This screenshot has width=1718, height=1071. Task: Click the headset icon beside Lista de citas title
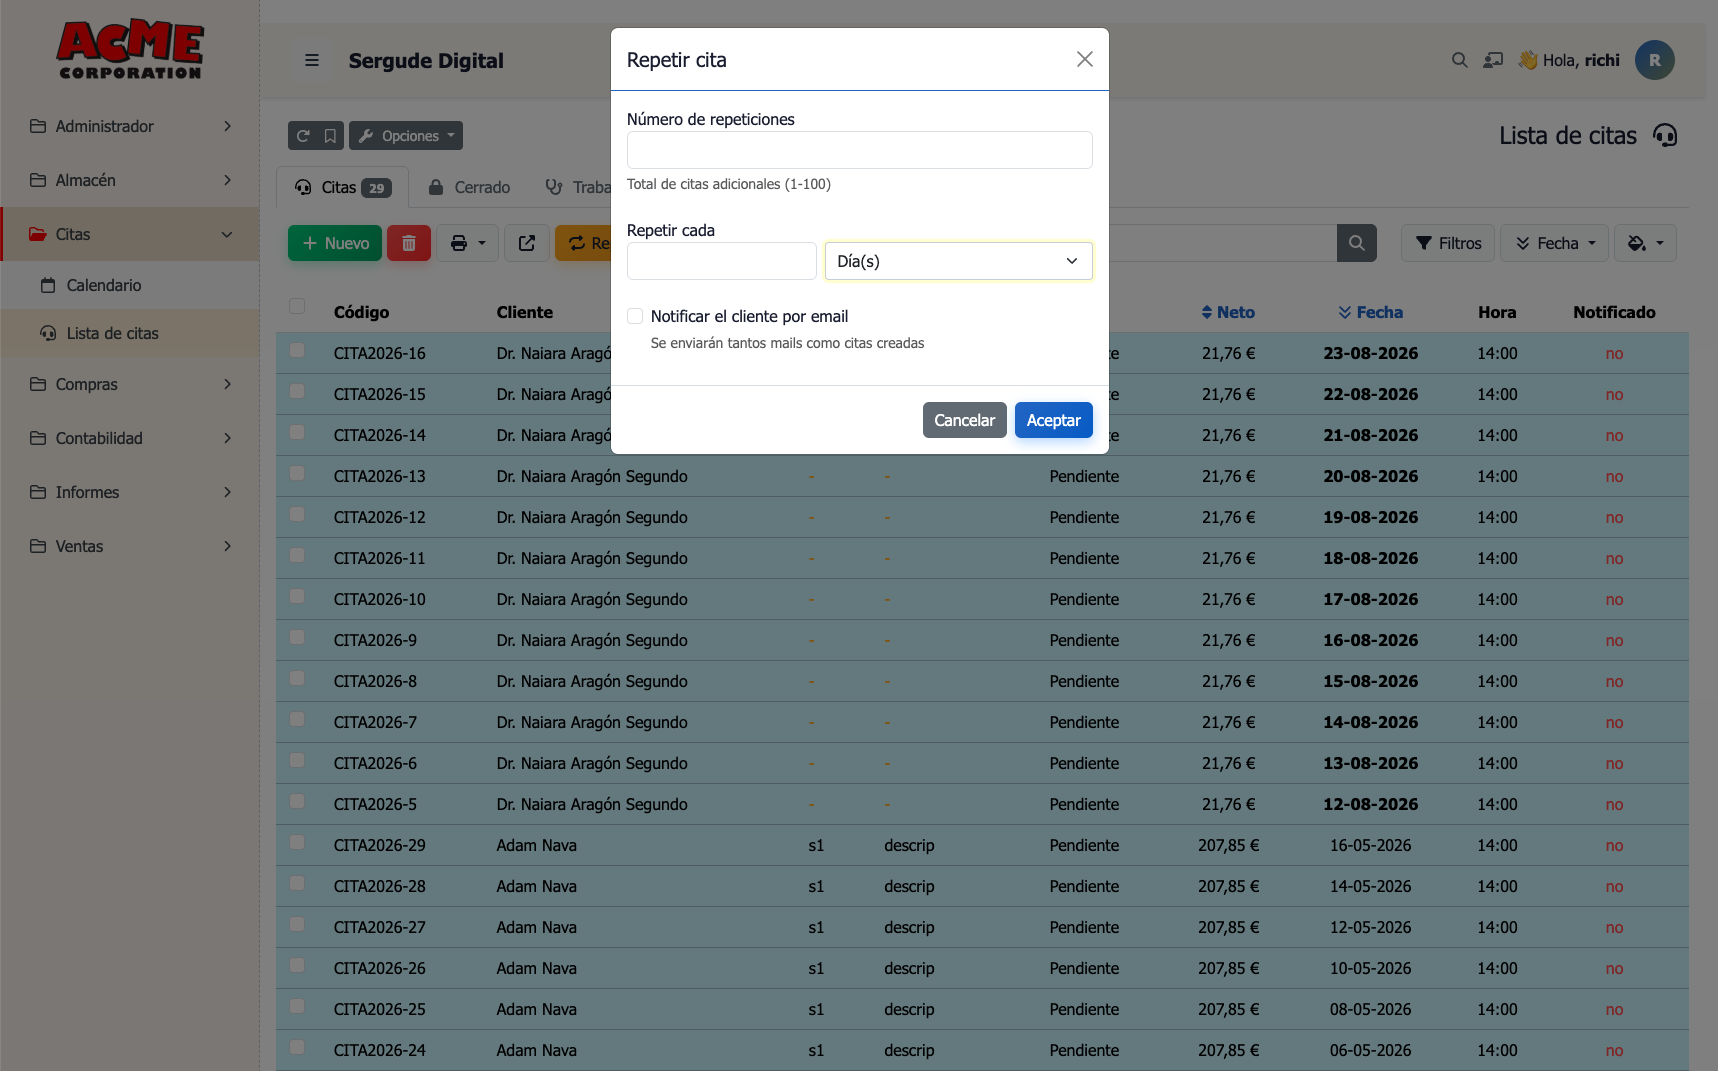1665,135
